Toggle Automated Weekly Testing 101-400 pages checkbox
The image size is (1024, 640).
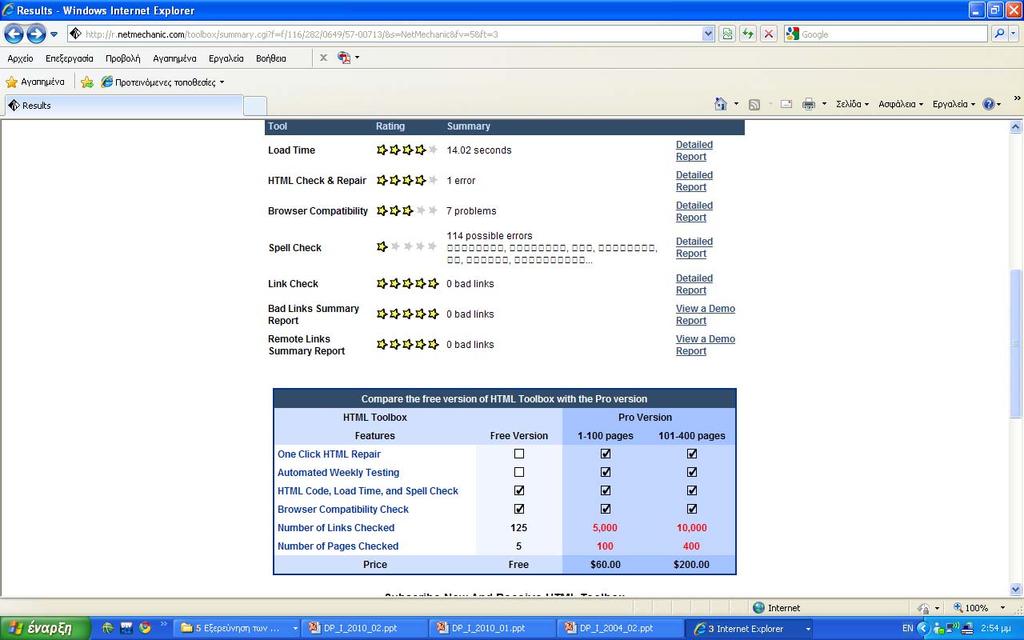[x=692, y=472]
